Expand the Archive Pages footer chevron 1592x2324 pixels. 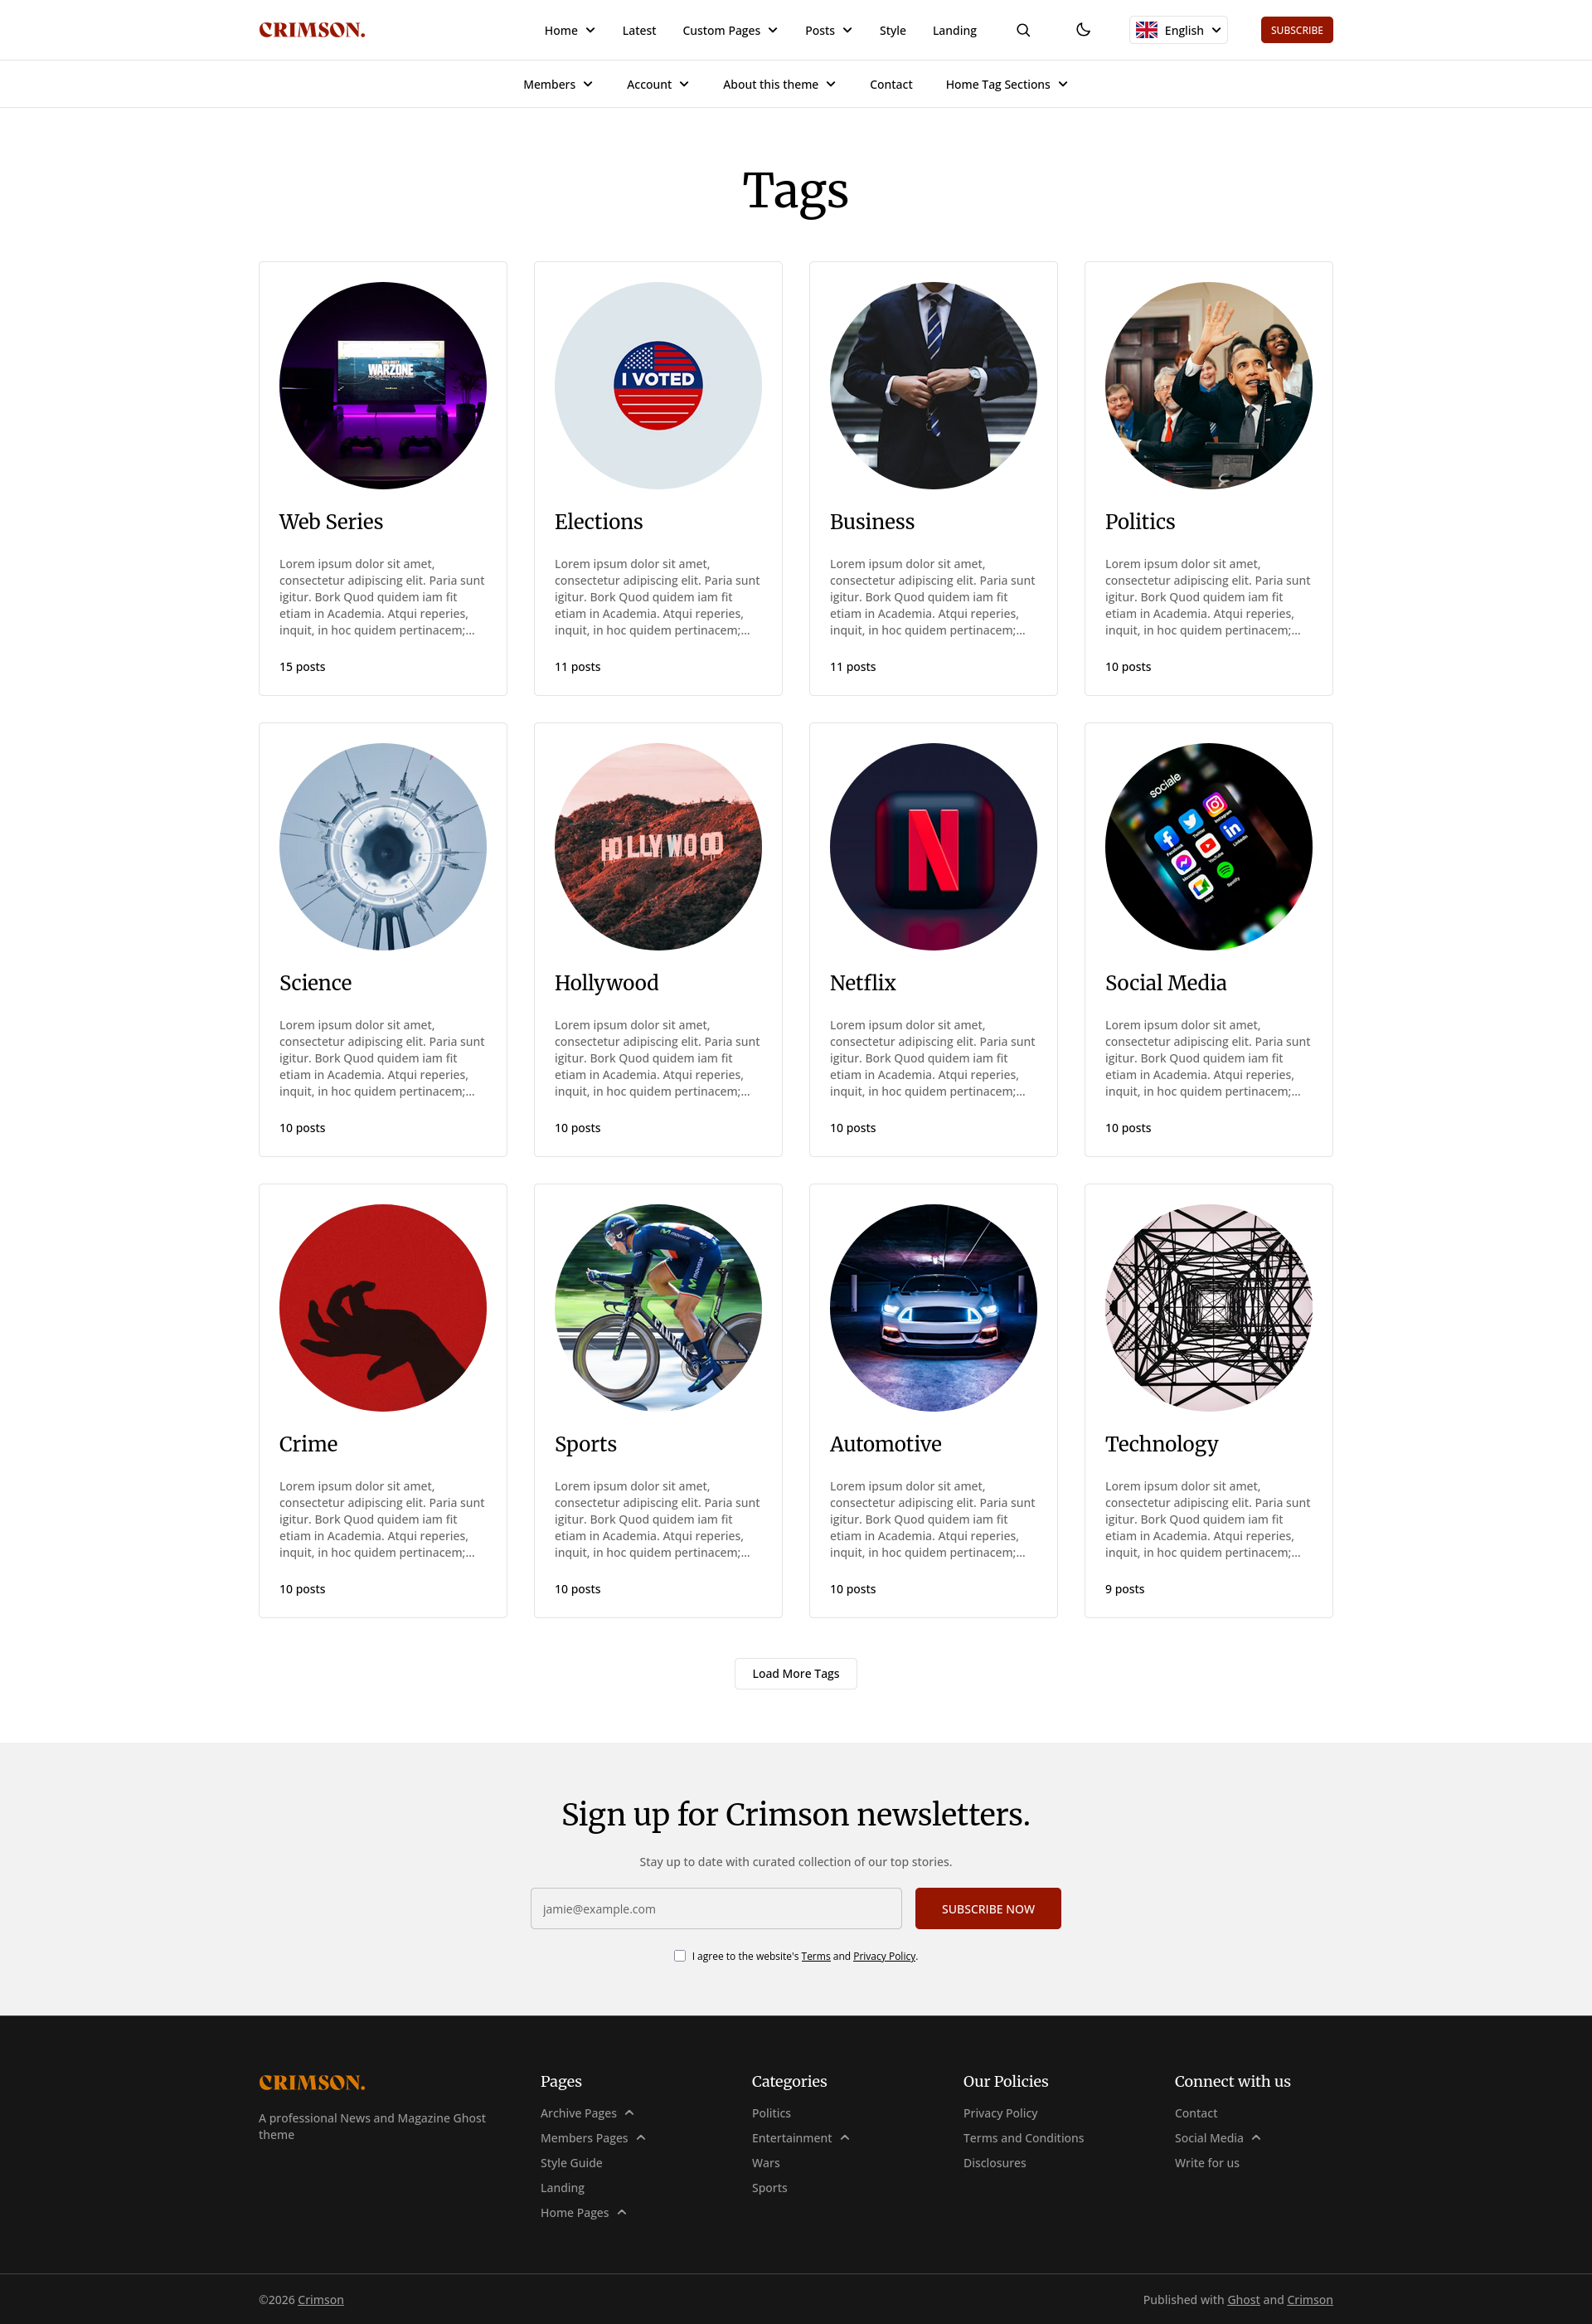629,2113
